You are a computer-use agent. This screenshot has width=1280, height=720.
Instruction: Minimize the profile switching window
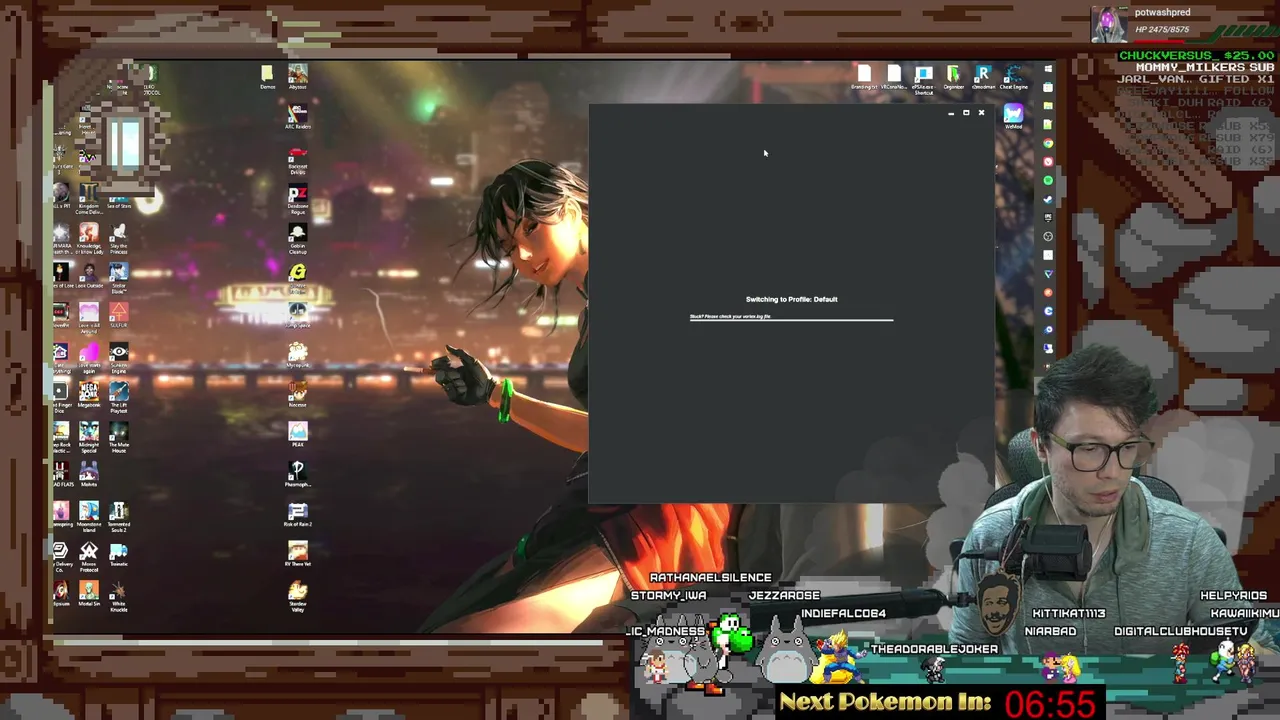951,113
